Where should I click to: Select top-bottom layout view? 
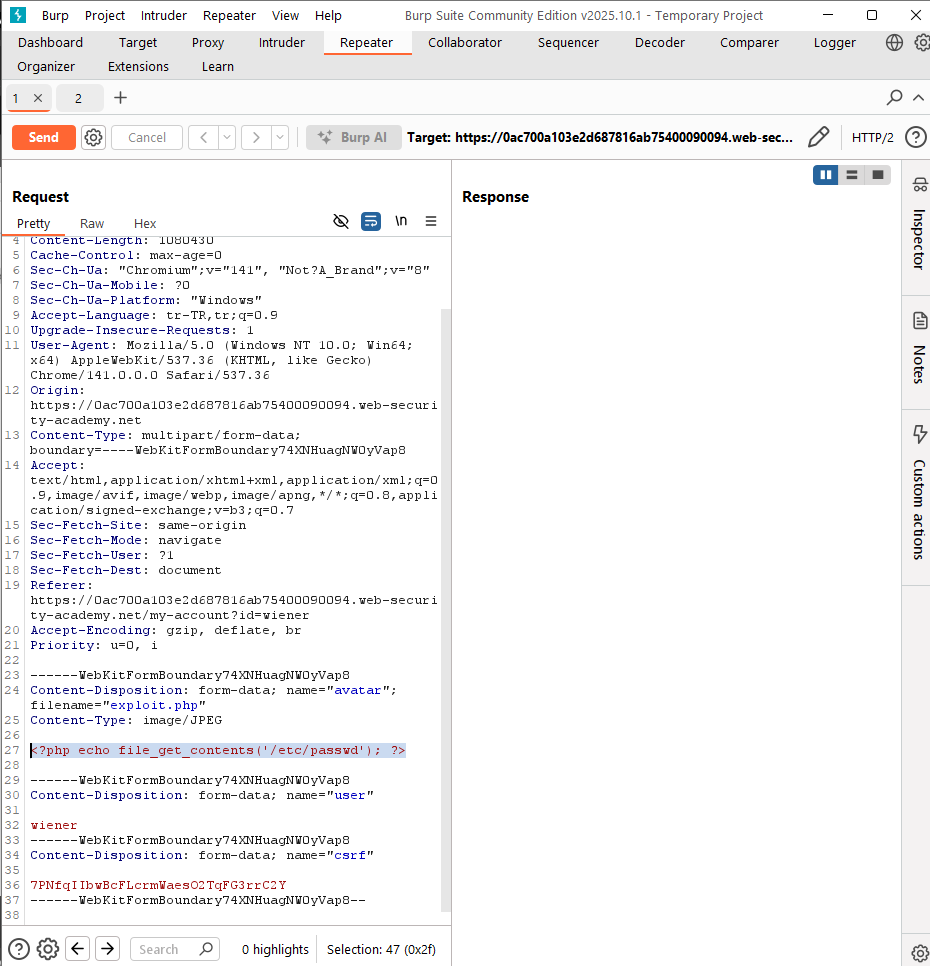(x=852, y=175)
